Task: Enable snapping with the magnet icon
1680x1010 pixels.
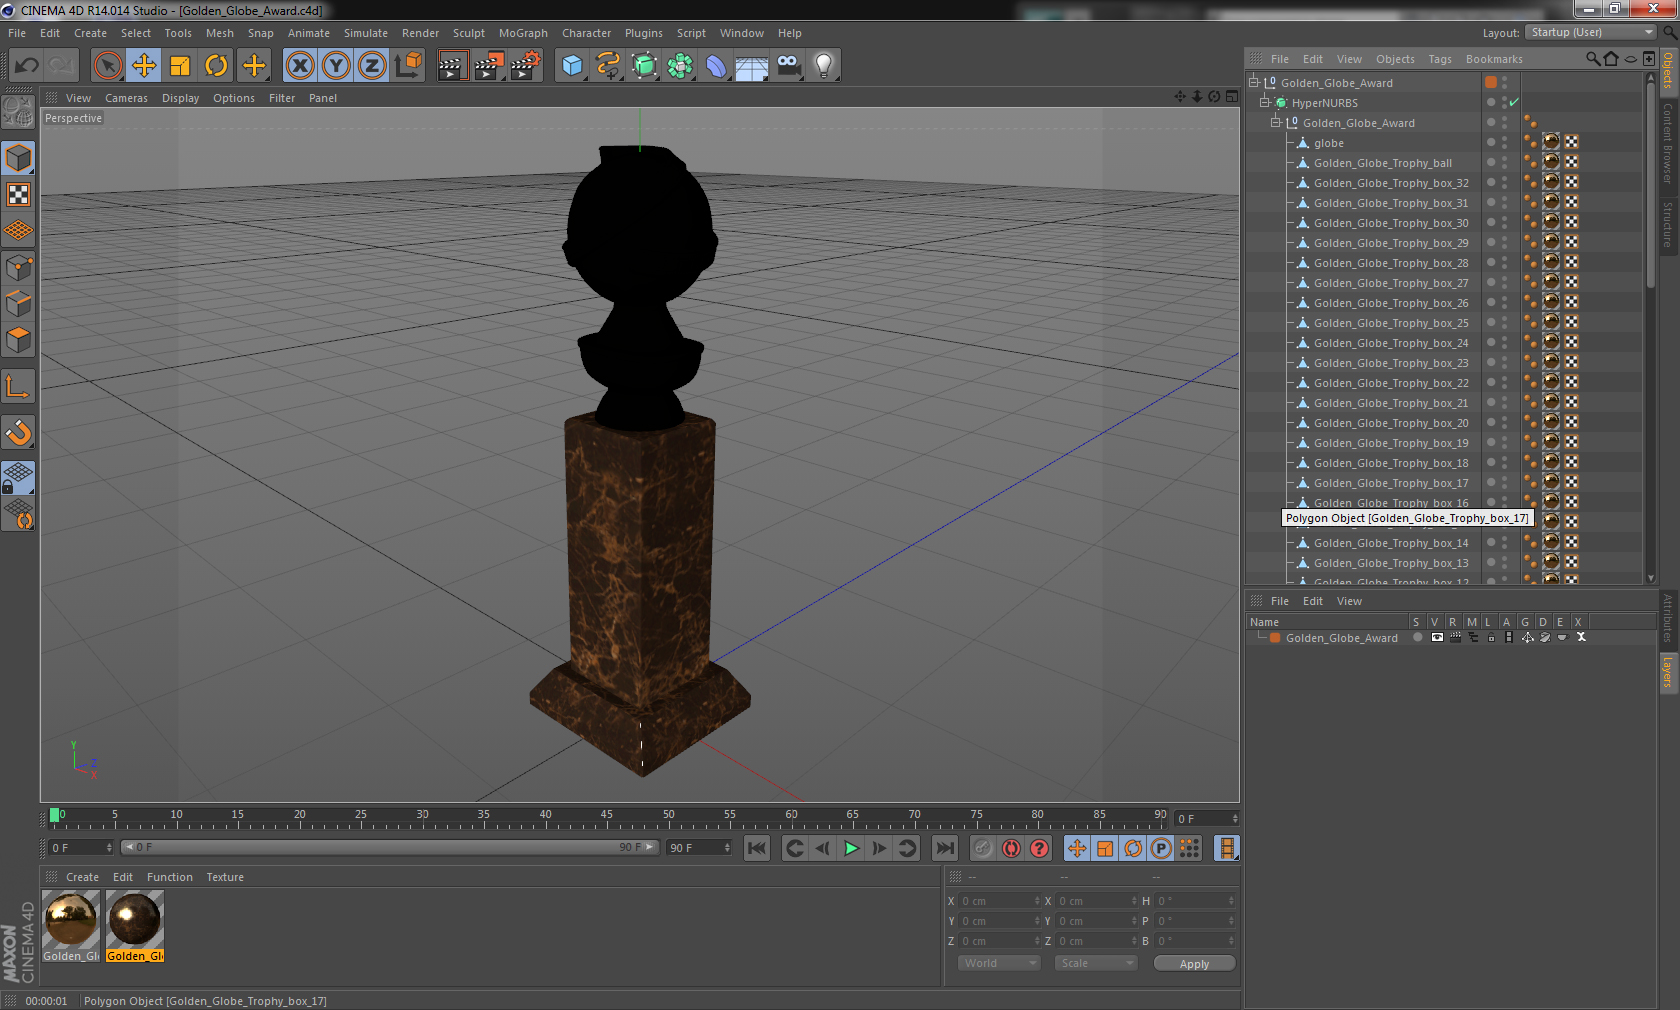Action: click(18, 432)
